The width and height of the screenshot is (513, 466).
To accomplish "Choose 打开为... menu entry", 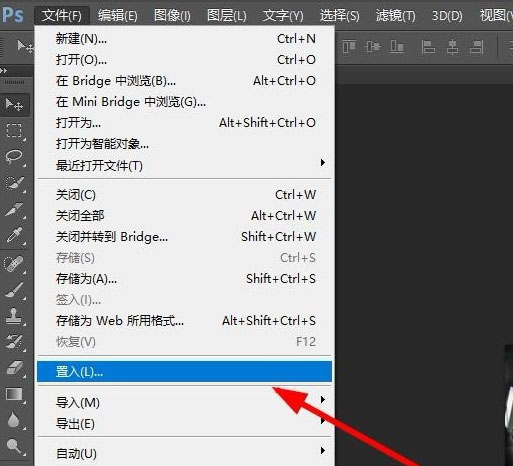I will coord(184,123).
